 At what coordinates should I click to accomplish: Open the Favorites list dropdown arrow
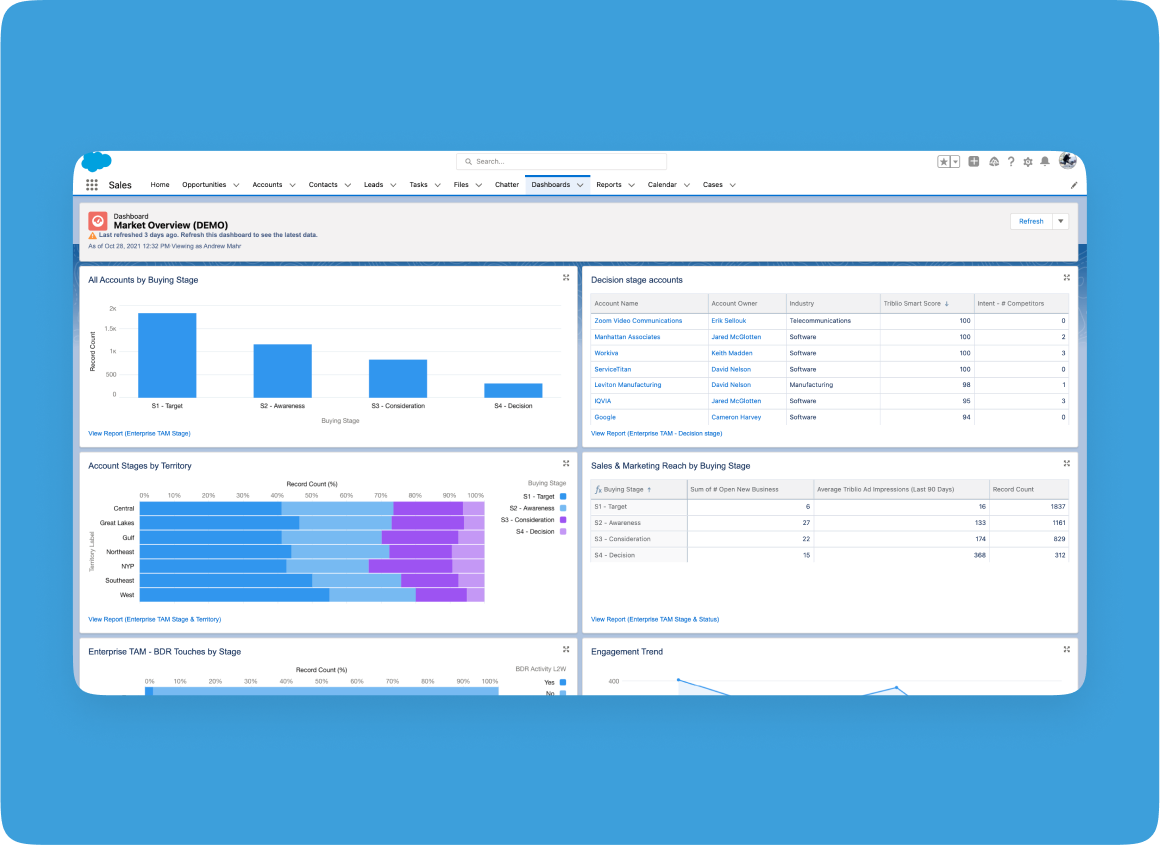click(x=955, y=161)
